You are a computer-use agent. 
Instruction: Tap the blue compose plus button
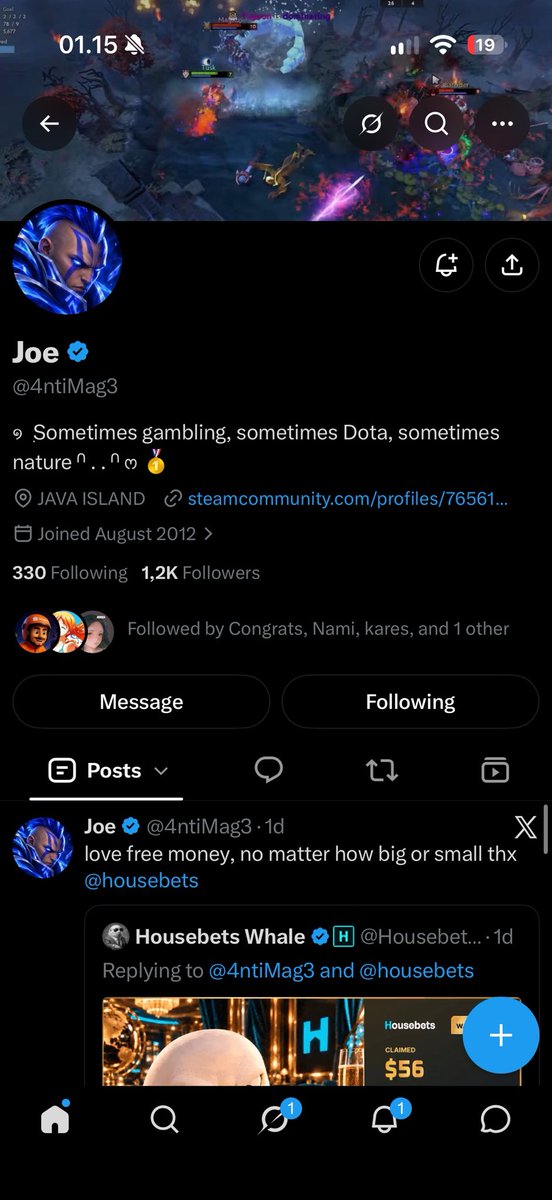click(501, 1036)
